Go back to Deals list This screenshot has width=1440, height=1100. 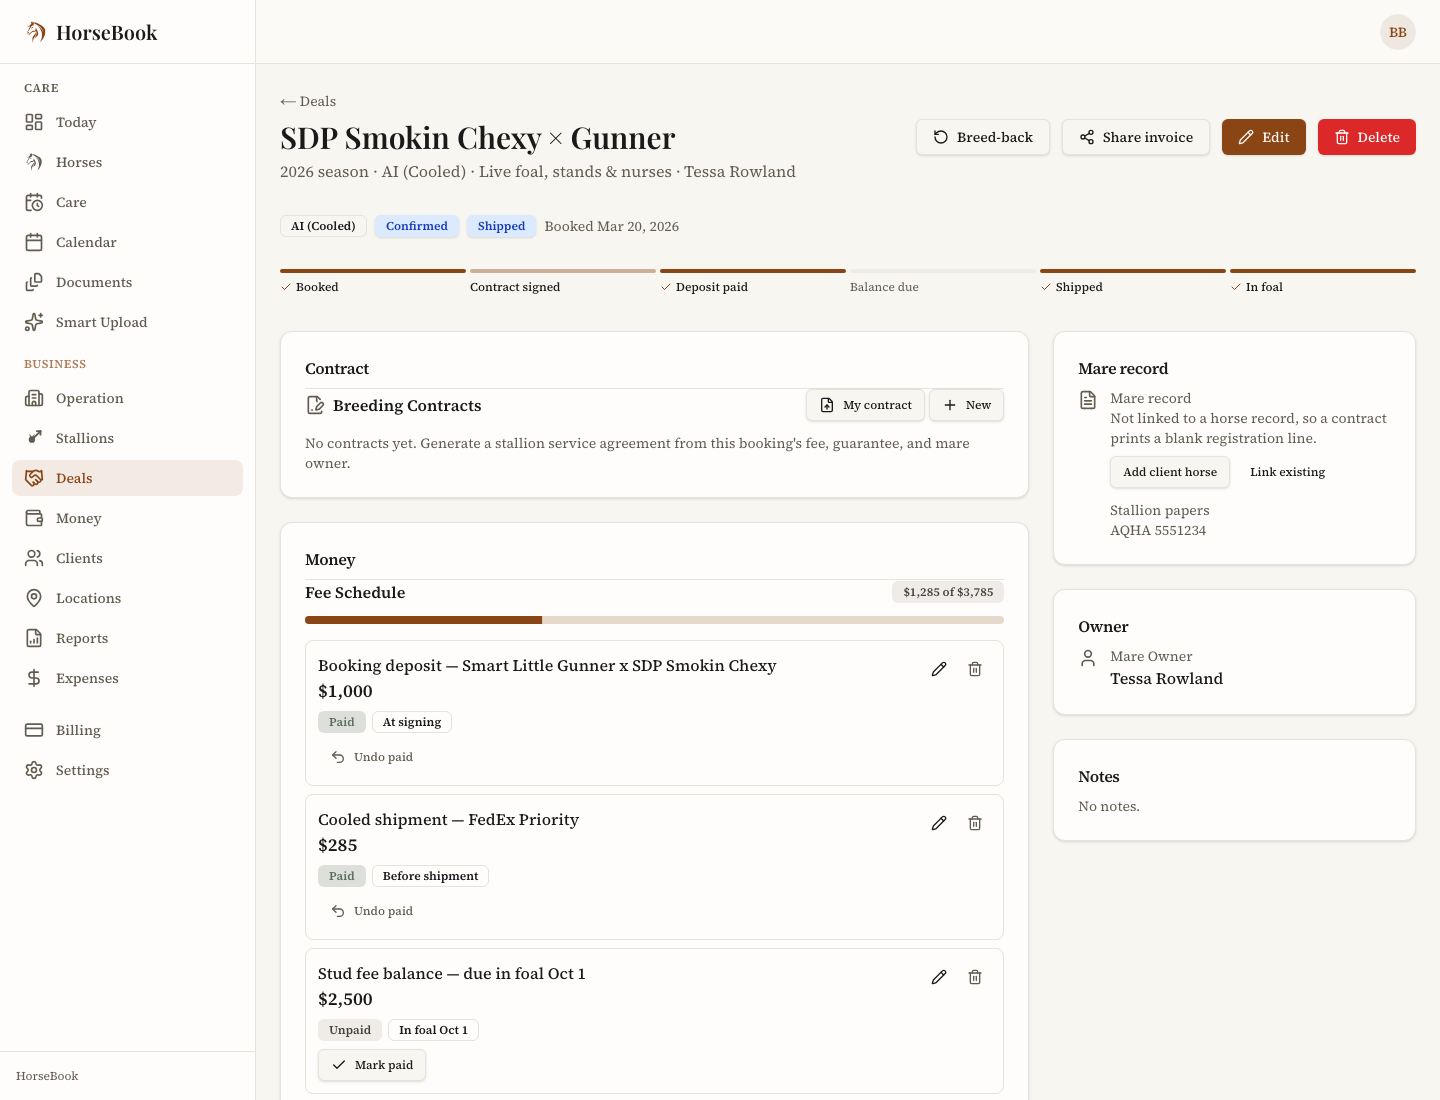tap(308, 101)
